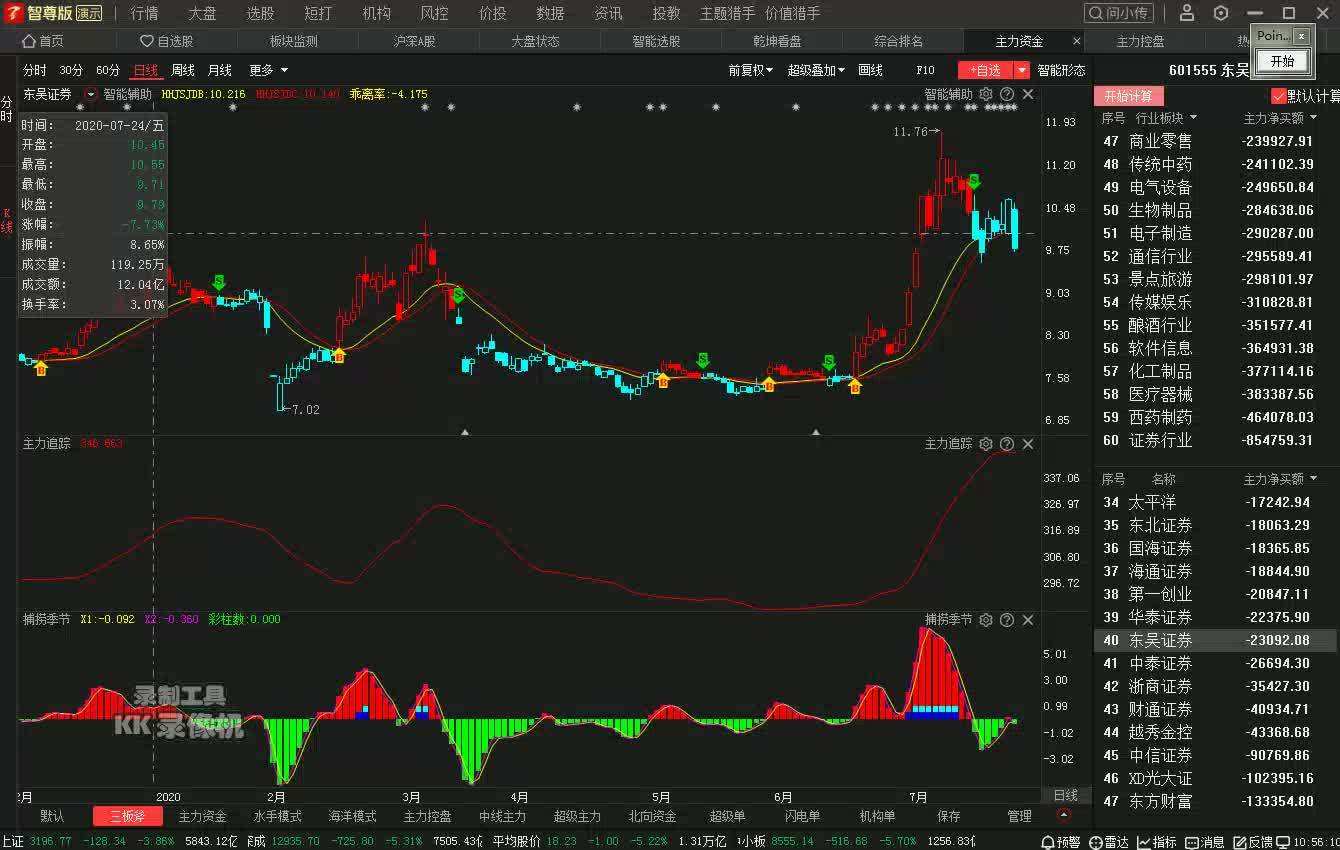This screenshot has width=1340, height=850.
Task: Close the 智能辅助 main chart panel
Action: 1028,94
